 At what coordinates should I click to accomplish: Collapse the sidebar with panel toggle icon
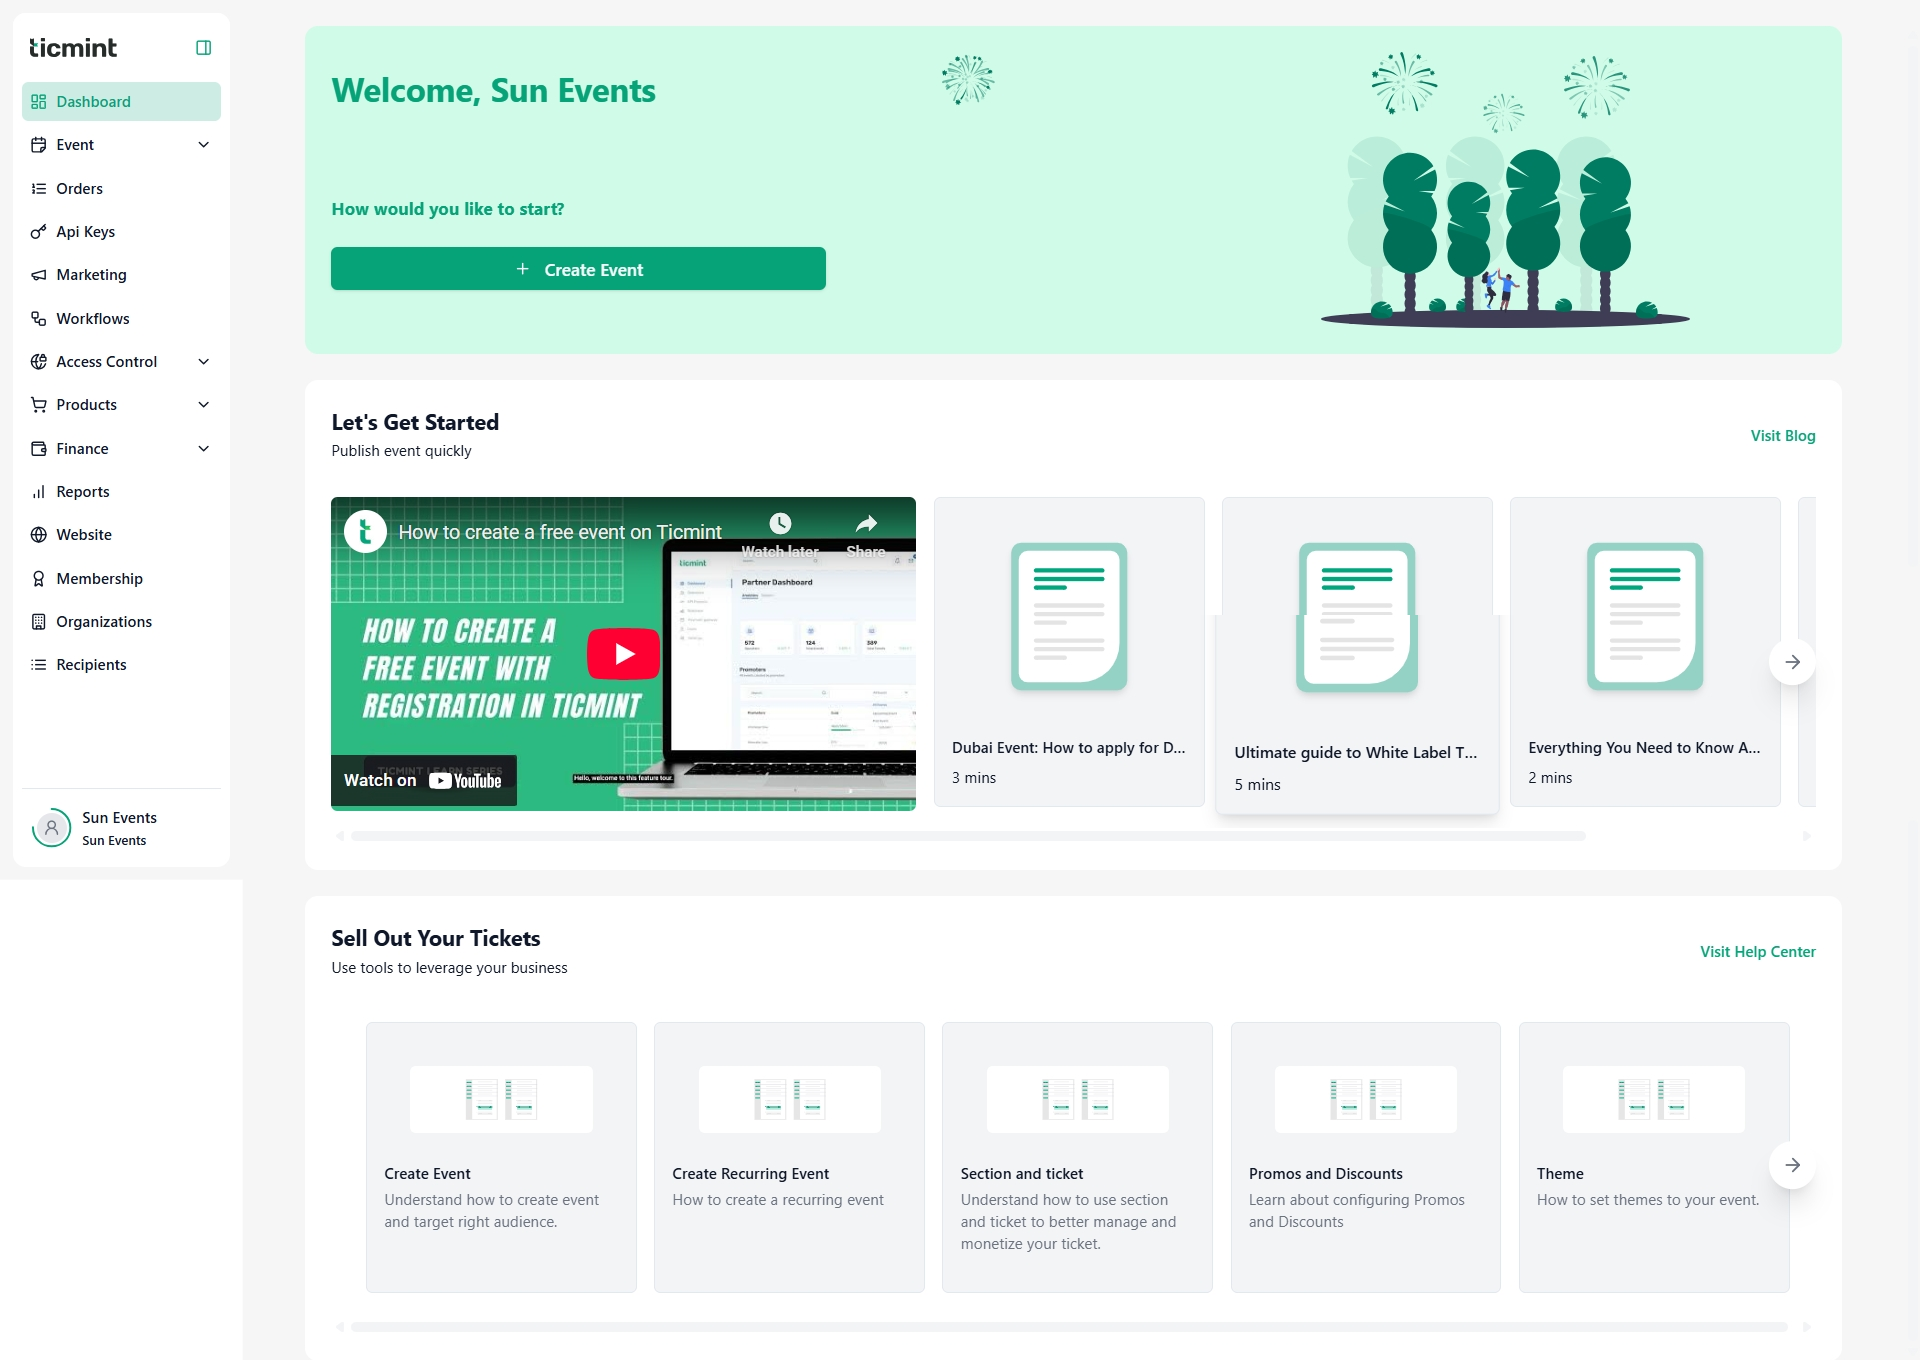203,48
